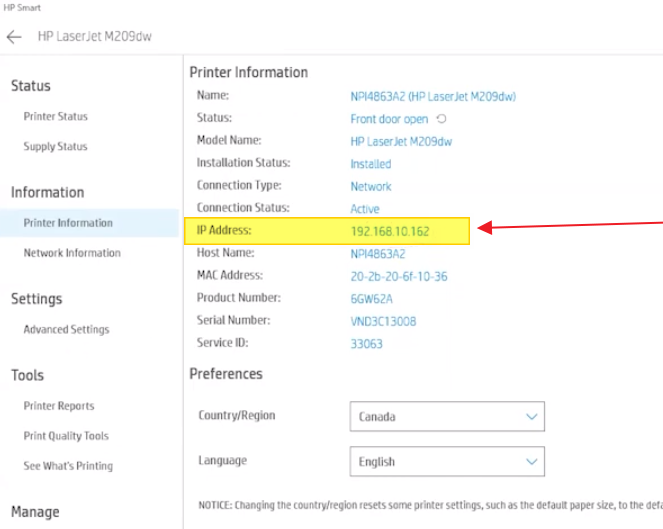Click the Status section heading in sidebar

tap(30, 86)
